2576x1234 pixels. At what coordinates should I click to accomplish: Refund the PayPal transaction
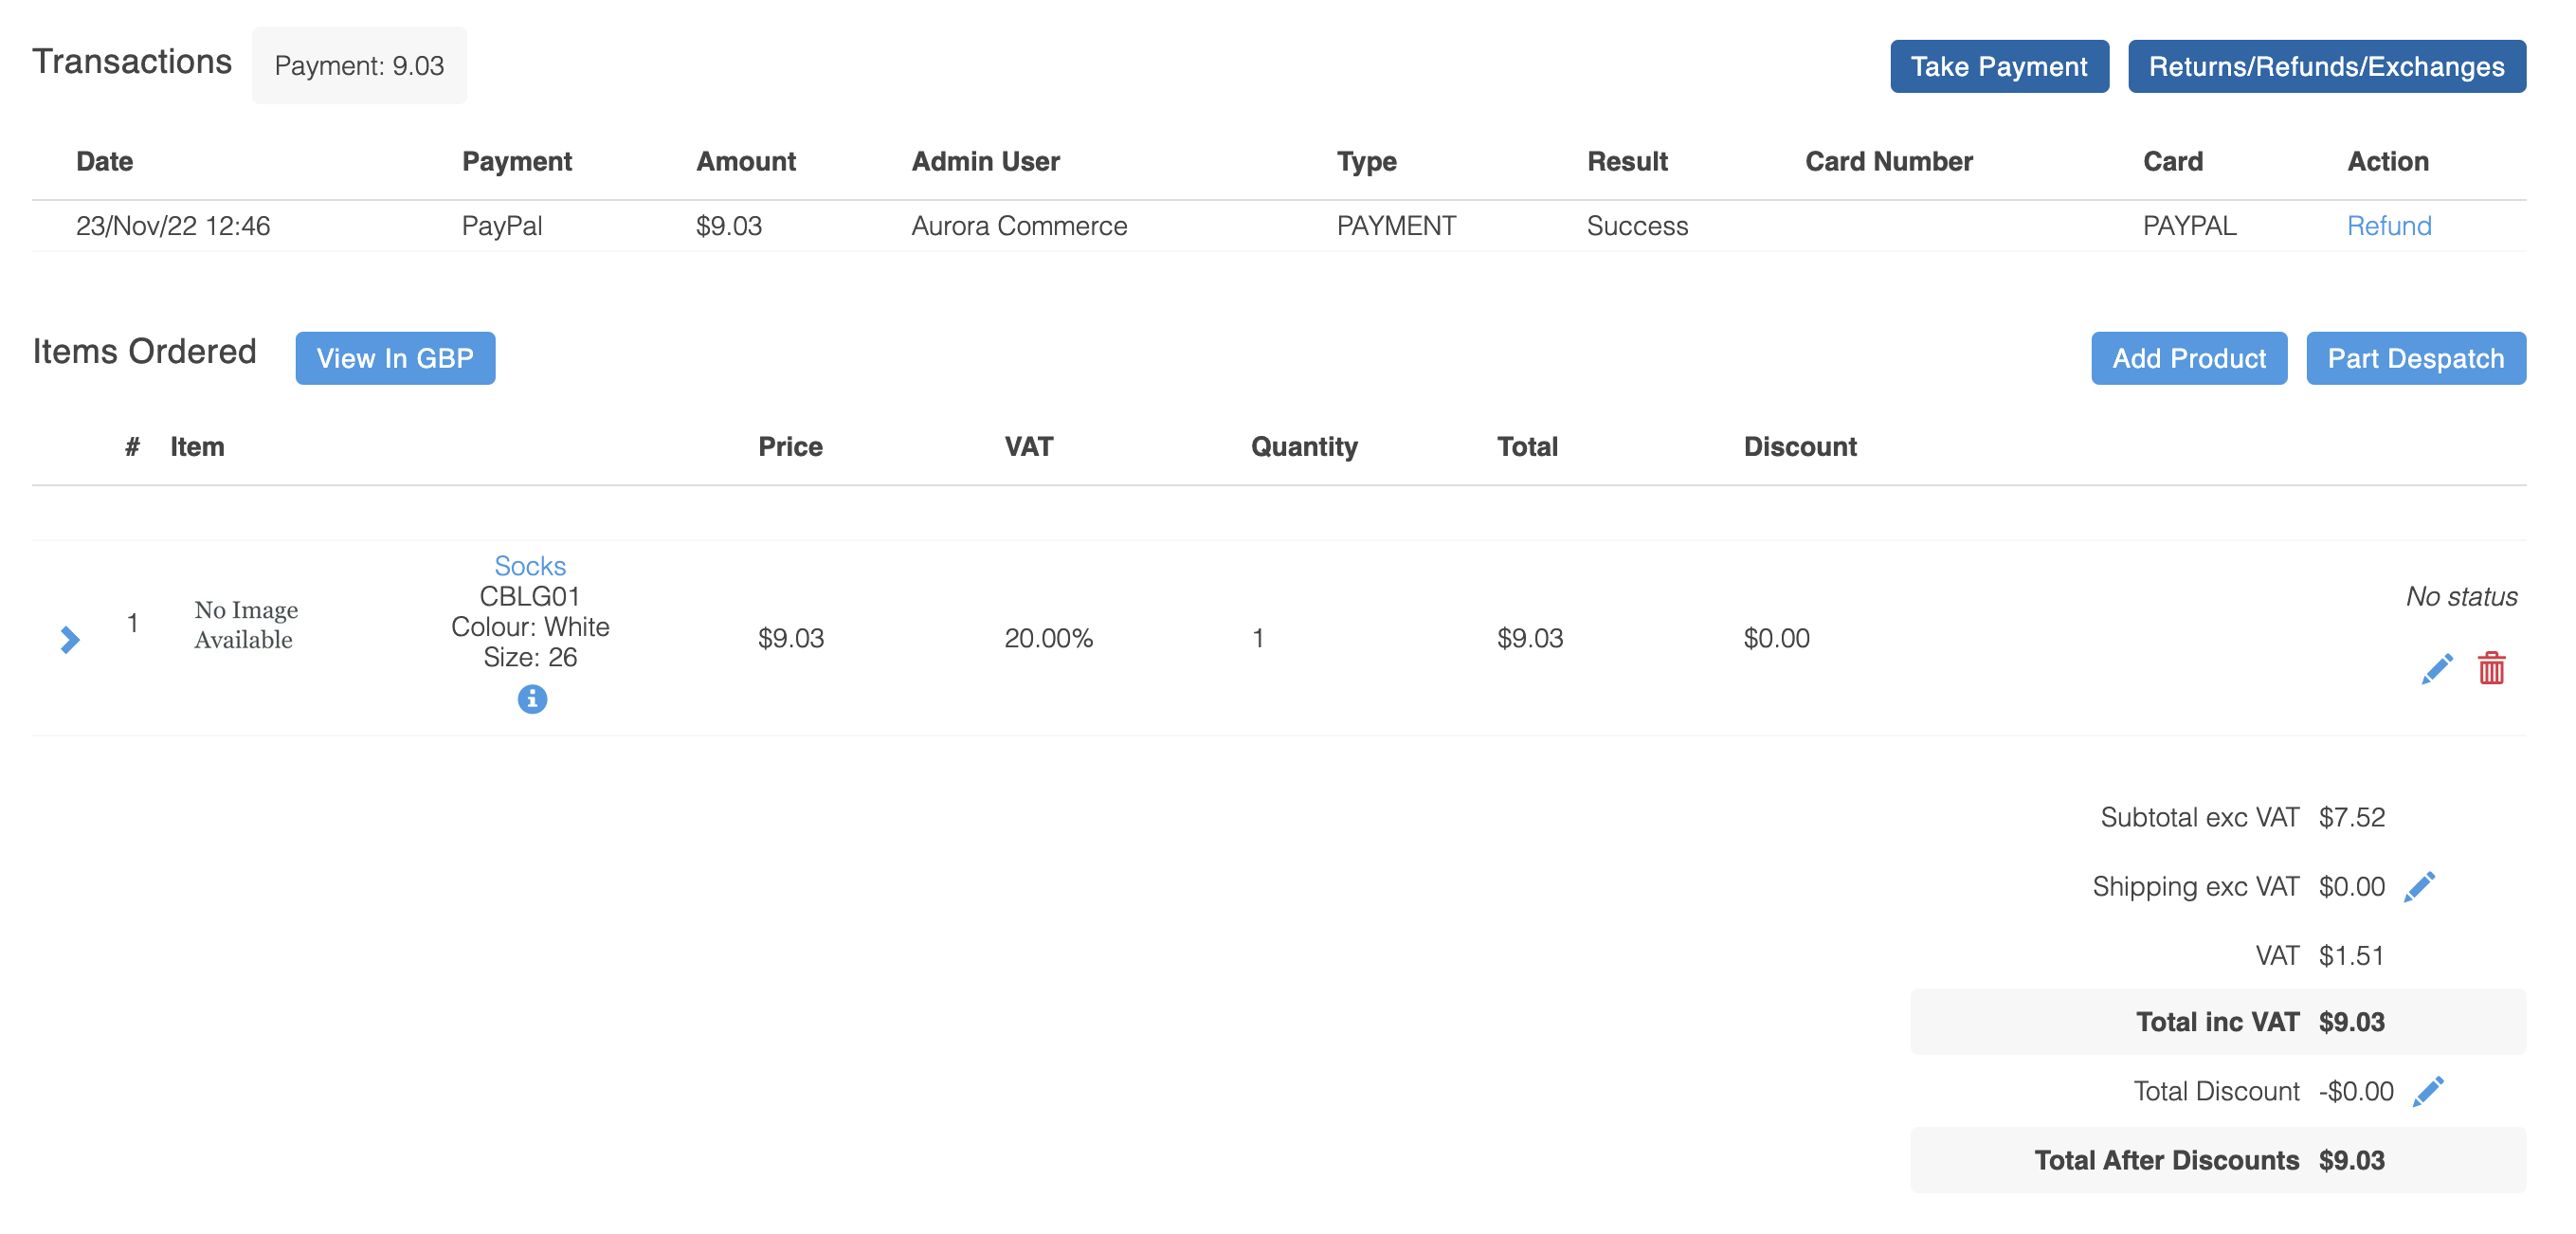(x=2388, y=226)
